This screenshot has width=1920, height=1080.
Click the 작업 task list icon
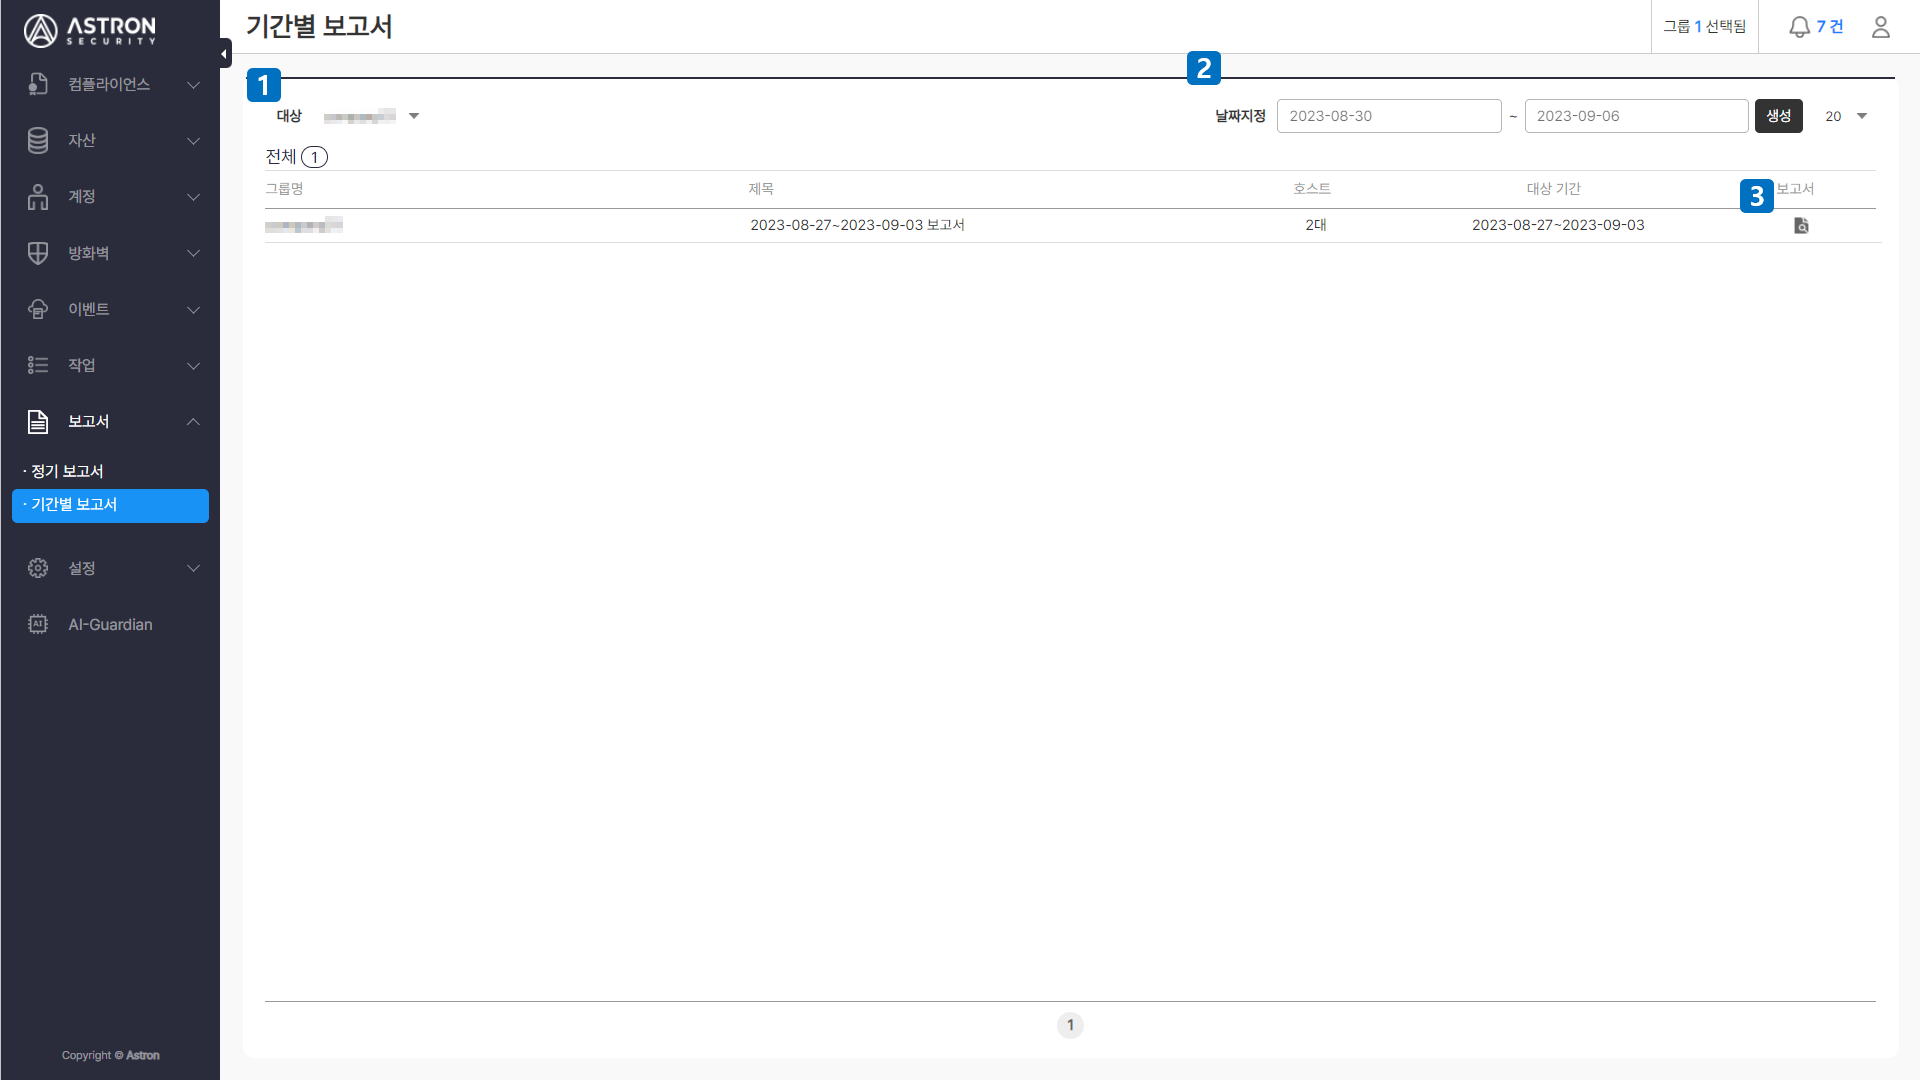pyautogui.click(x=38, y=365)
